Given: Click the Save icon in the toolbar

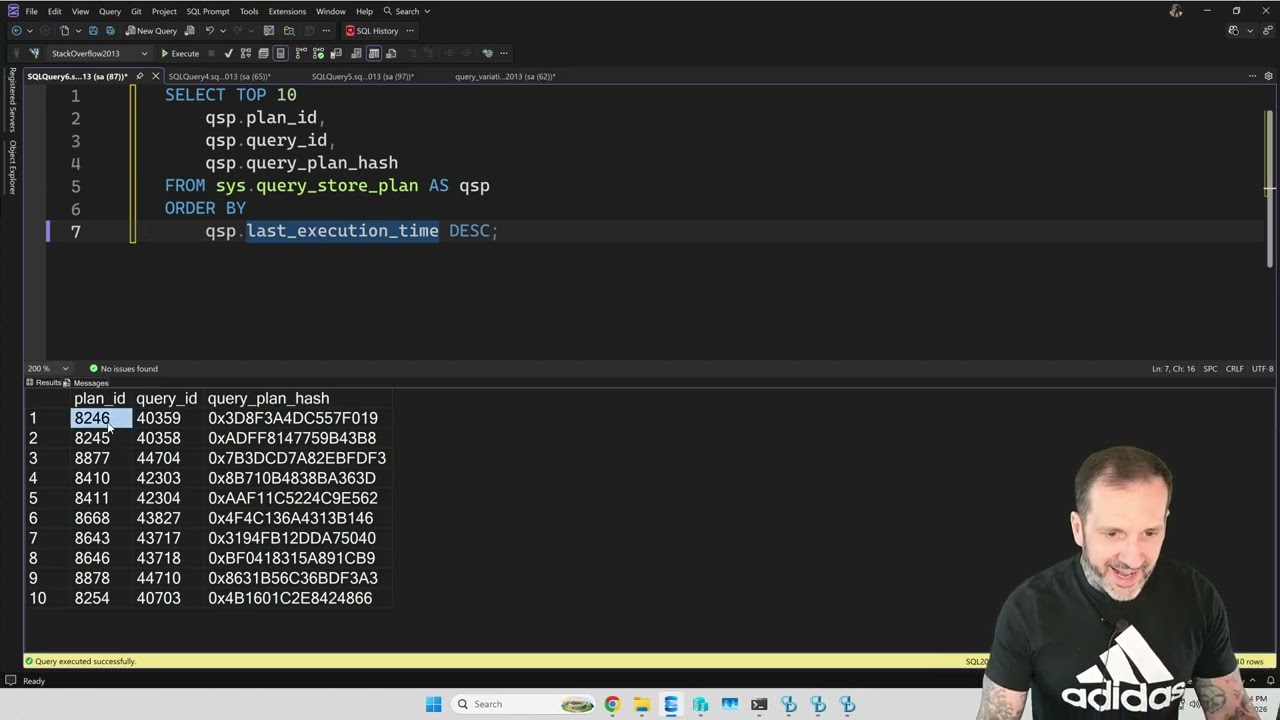Looking at the screenshot, I should 93,31.
